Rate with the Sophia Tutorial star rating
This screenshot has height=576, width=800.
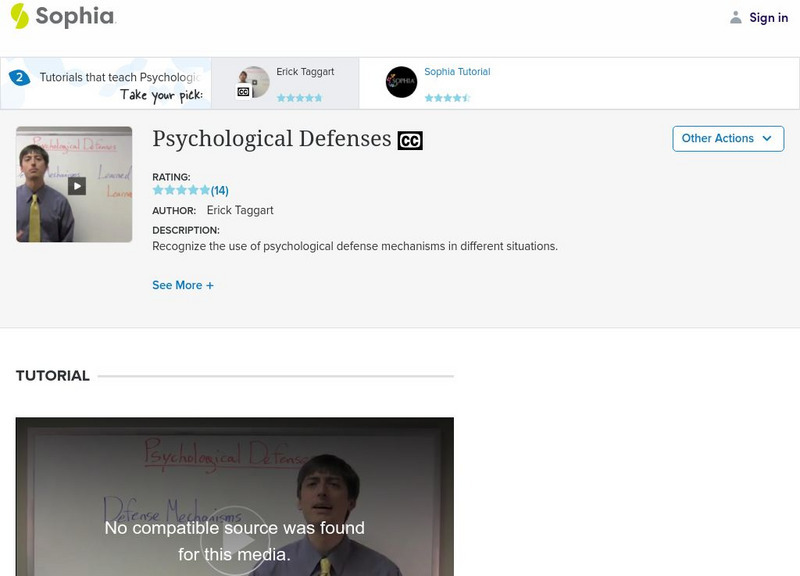point(447,97)
